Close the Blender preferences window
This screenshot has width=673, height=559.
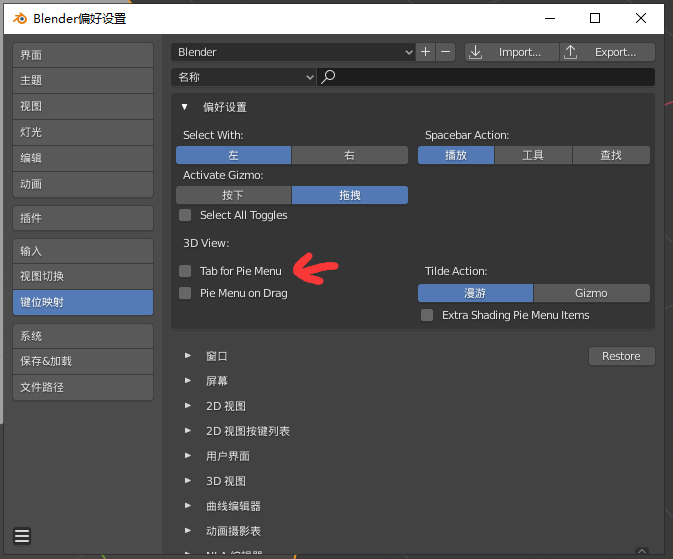(x=641, y=18)
